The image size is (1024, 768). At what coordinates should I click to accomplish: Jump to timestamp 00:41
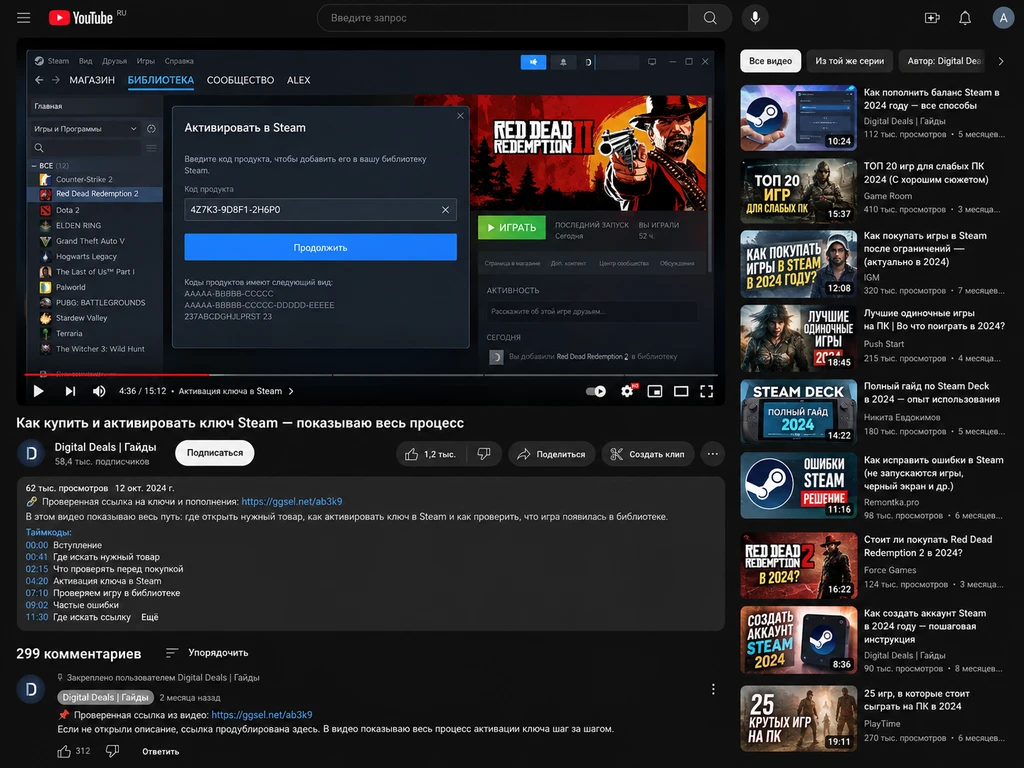[x=37, y=557]
